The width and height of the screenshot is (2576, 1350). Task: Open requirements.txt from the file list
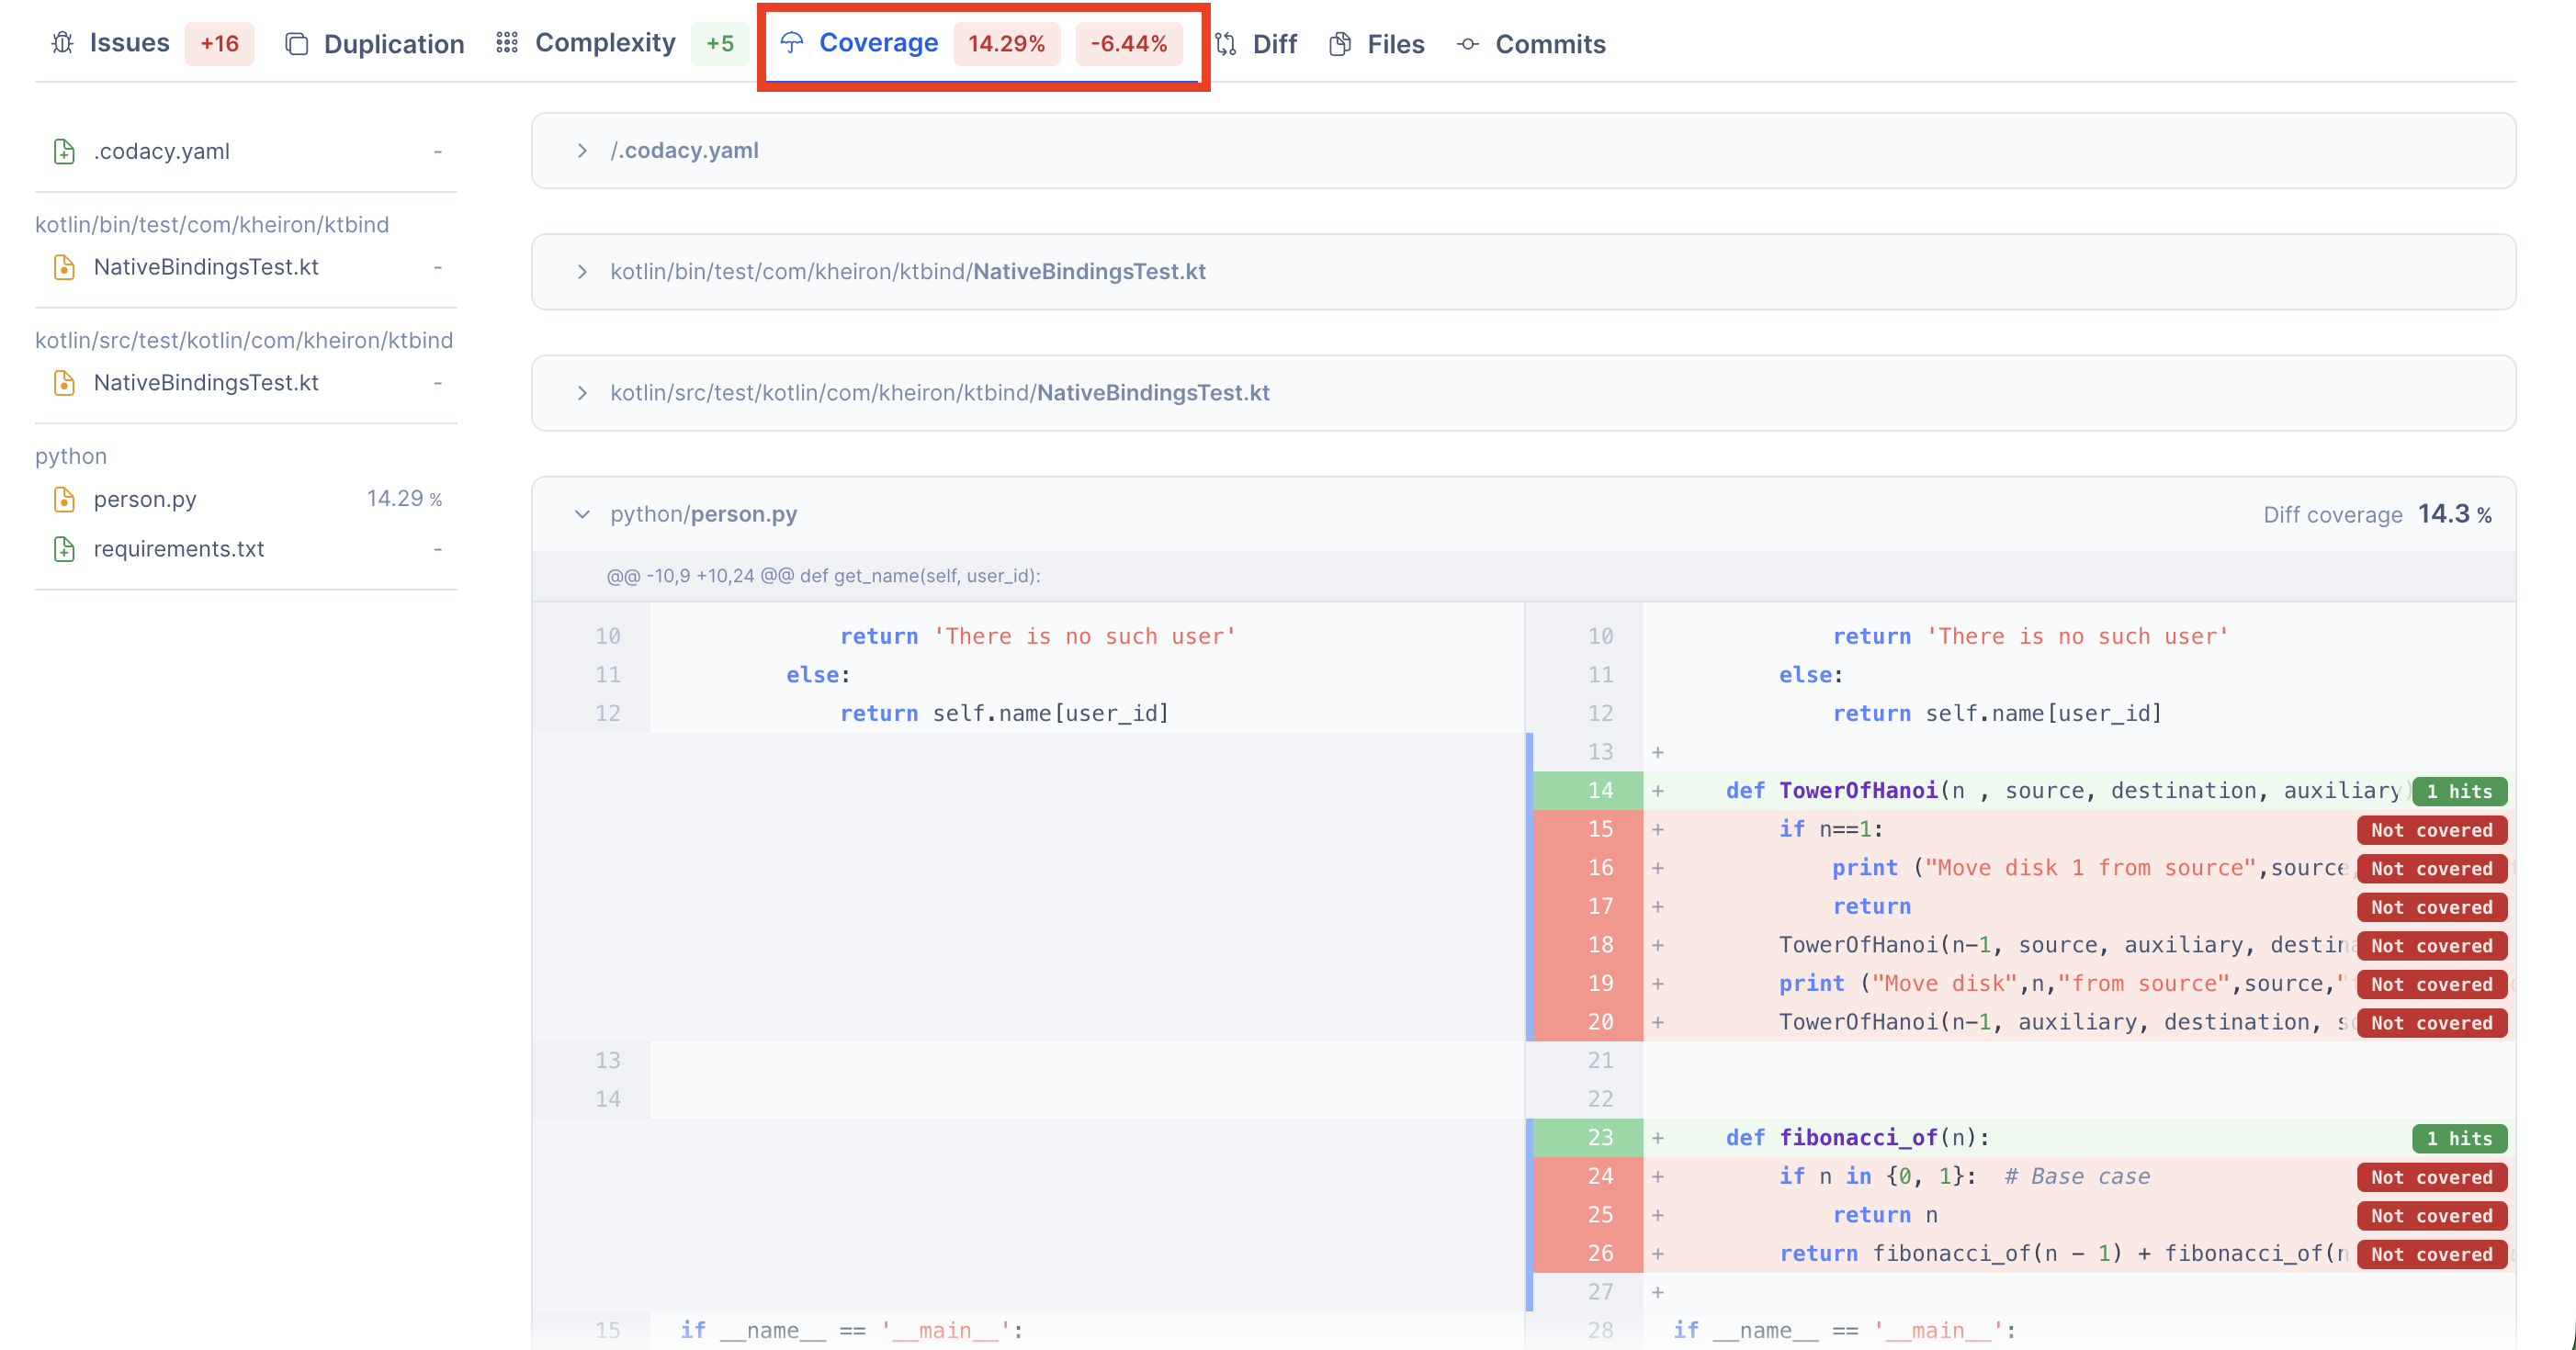pos(178,549)
